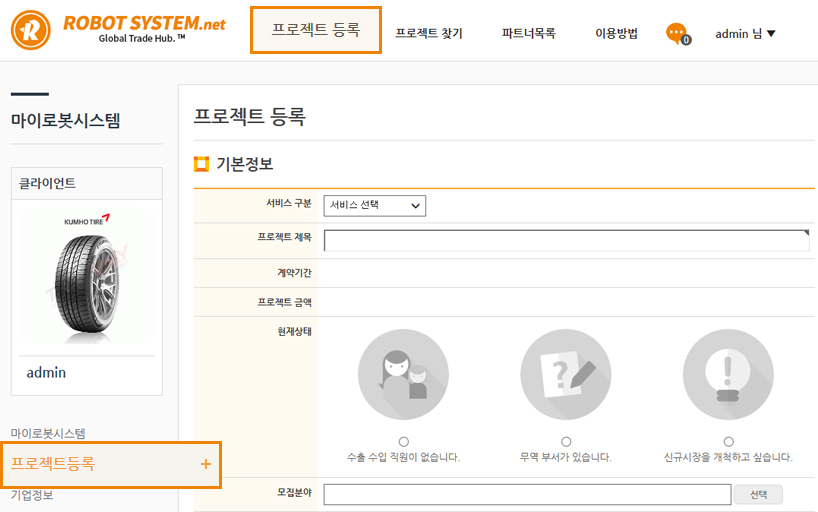Click the 프로젝트 제목 text input field
Image resolution: width=818 pixels, height=512 pixels.
coord(566,240)
